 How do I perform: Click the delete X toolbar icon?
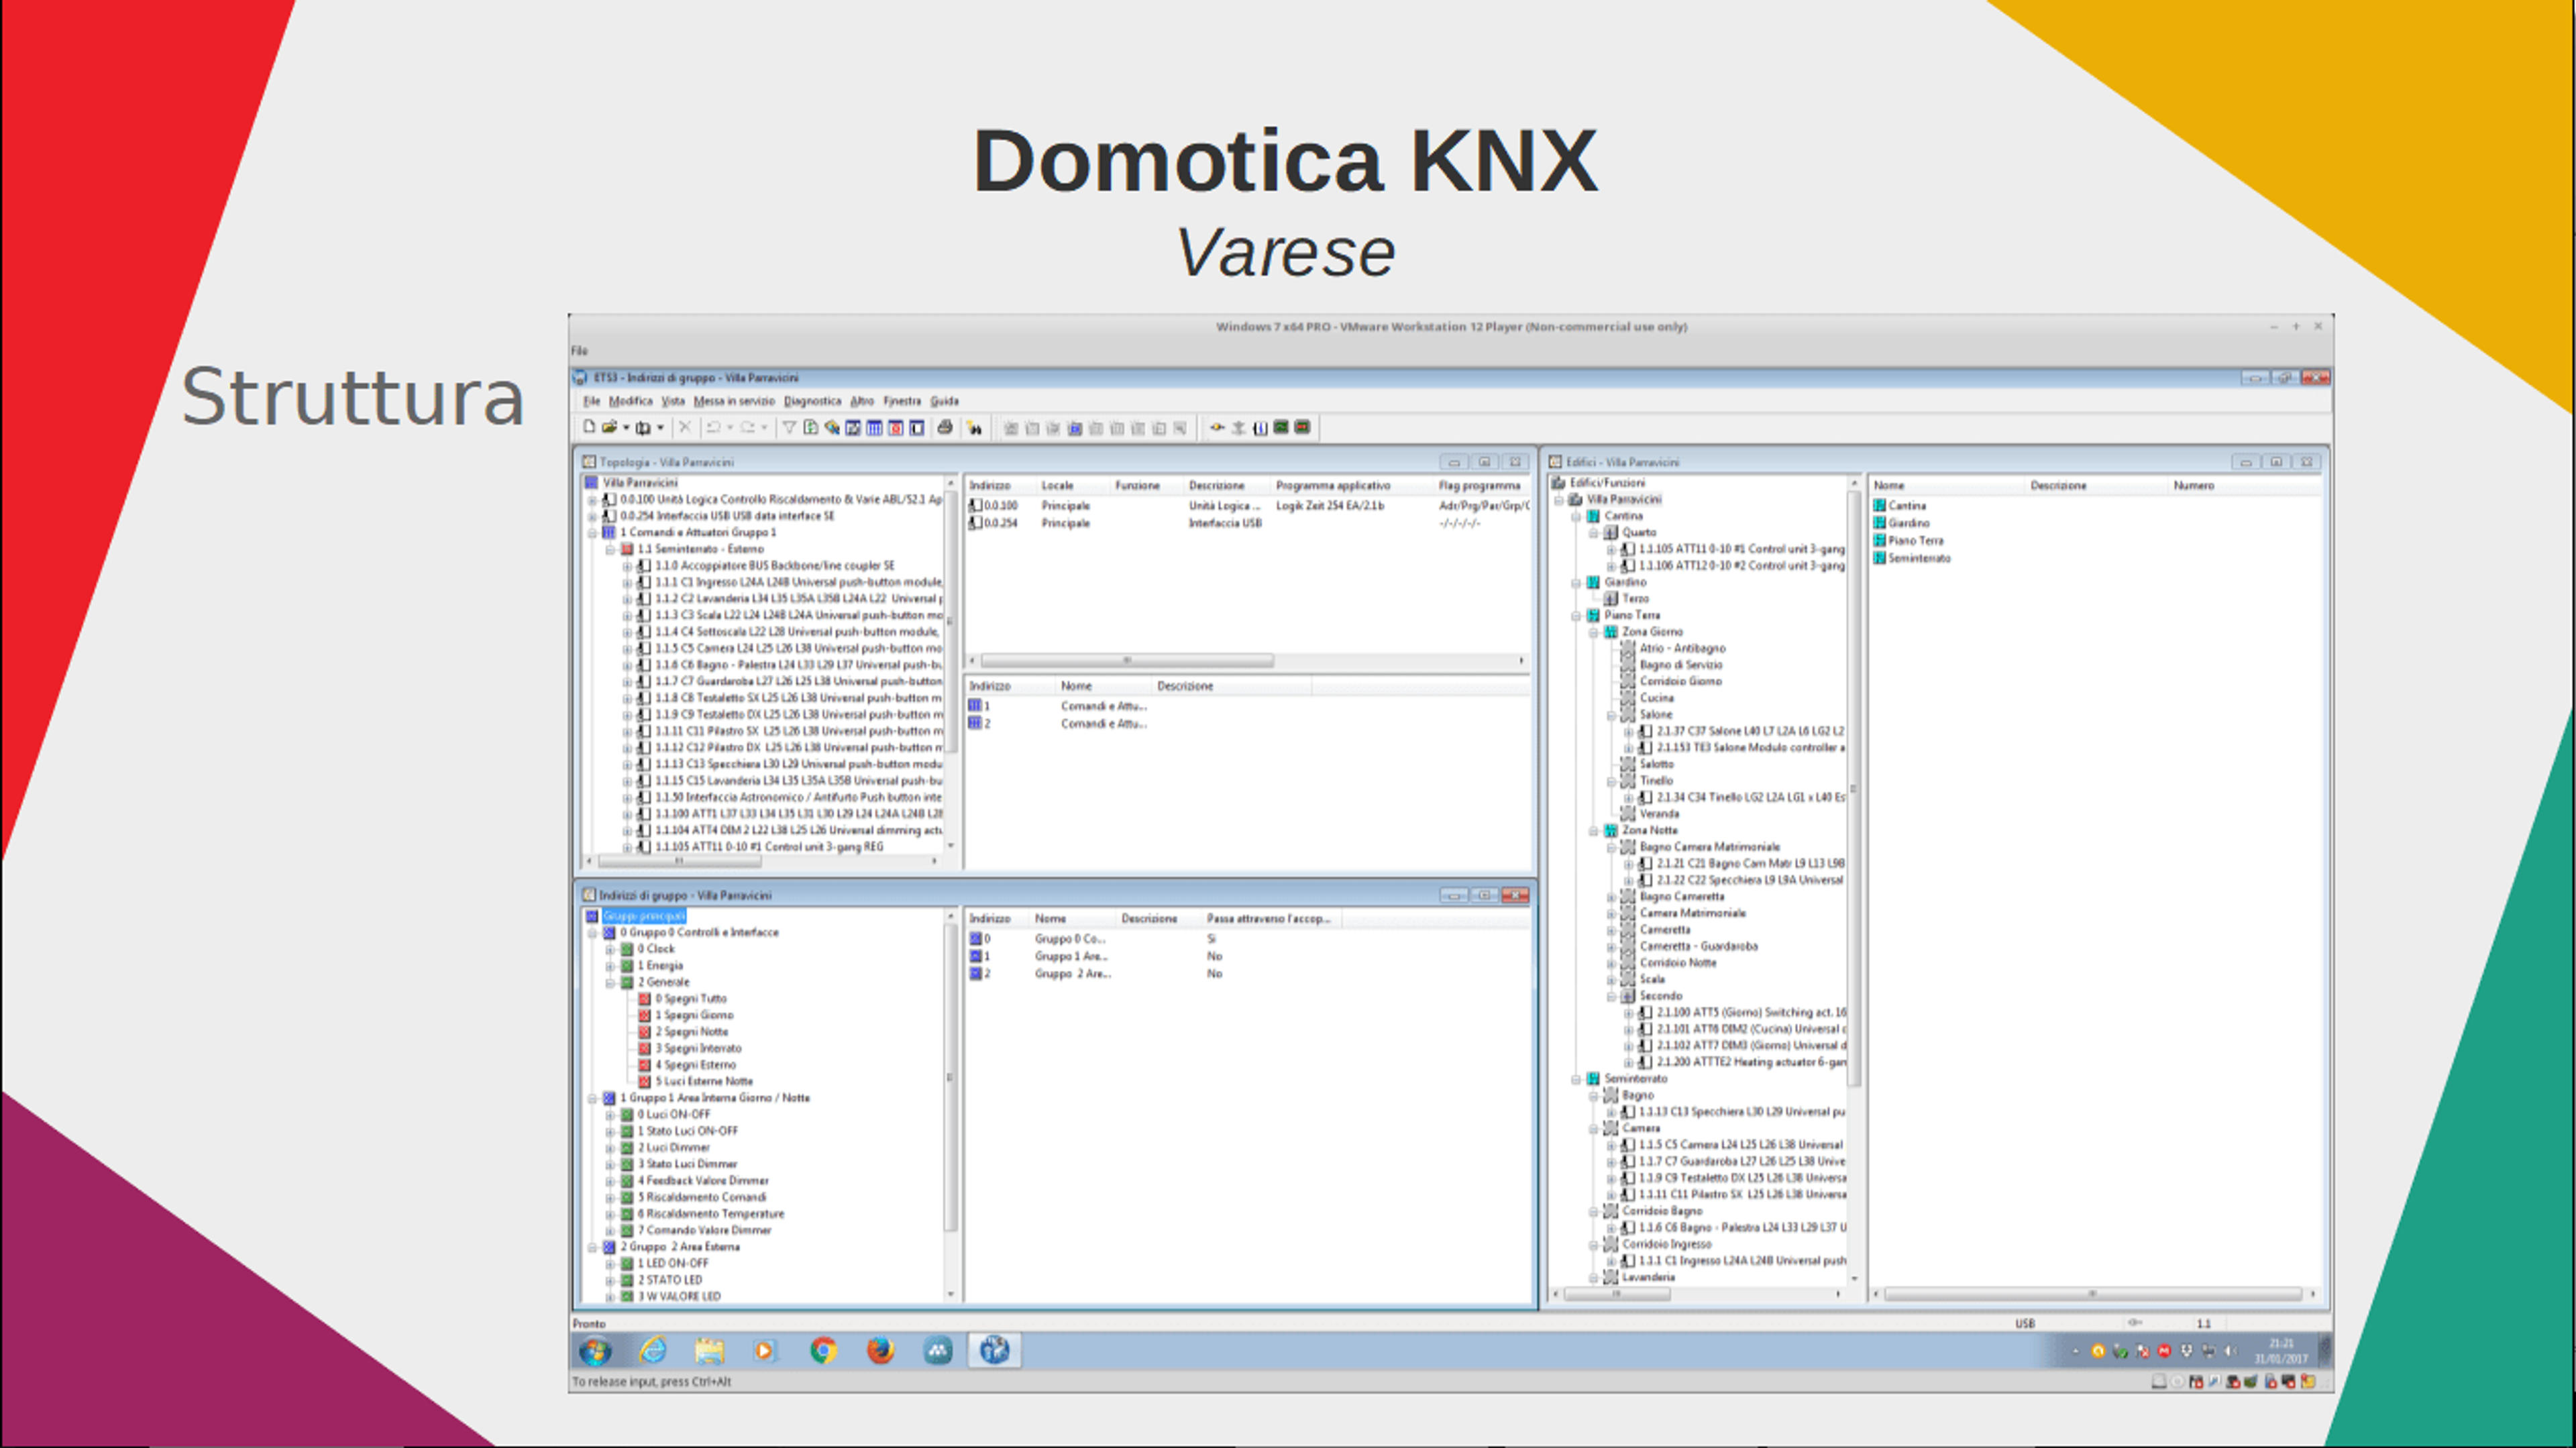685,428
